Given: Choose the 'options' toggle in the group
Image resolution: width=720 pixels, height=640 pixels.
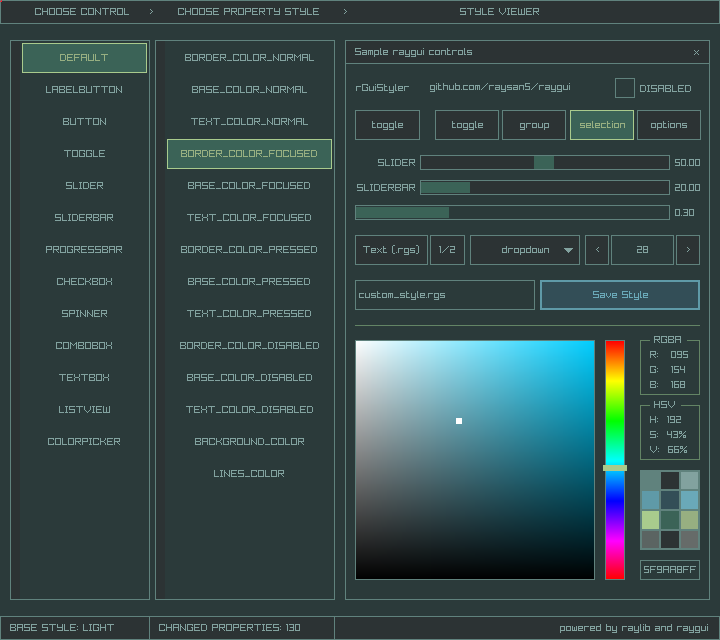Looking at the screenshot, I should [x=668, y=125].
